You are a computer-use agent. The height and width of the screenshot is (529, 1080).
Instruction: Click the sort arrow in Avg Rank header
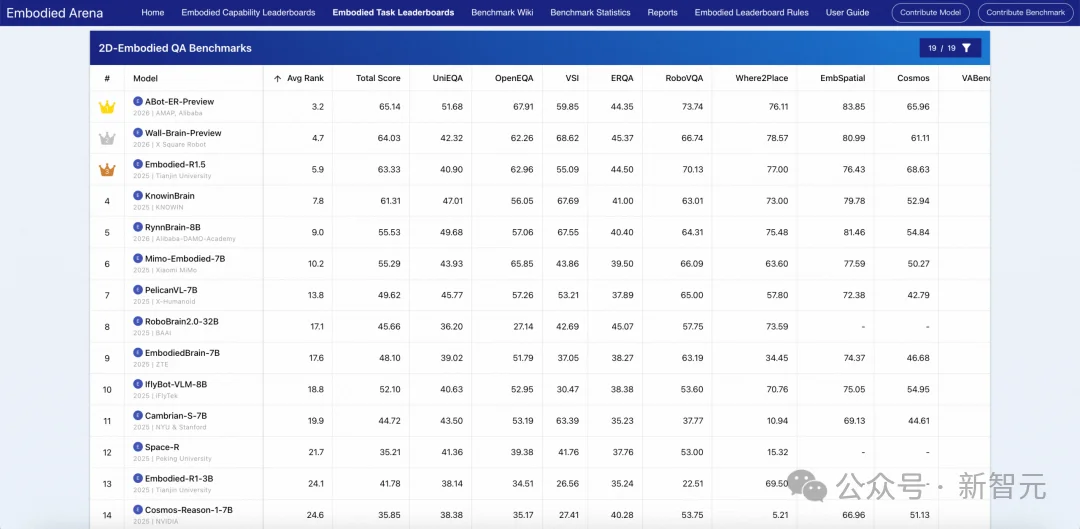(278, 79)
